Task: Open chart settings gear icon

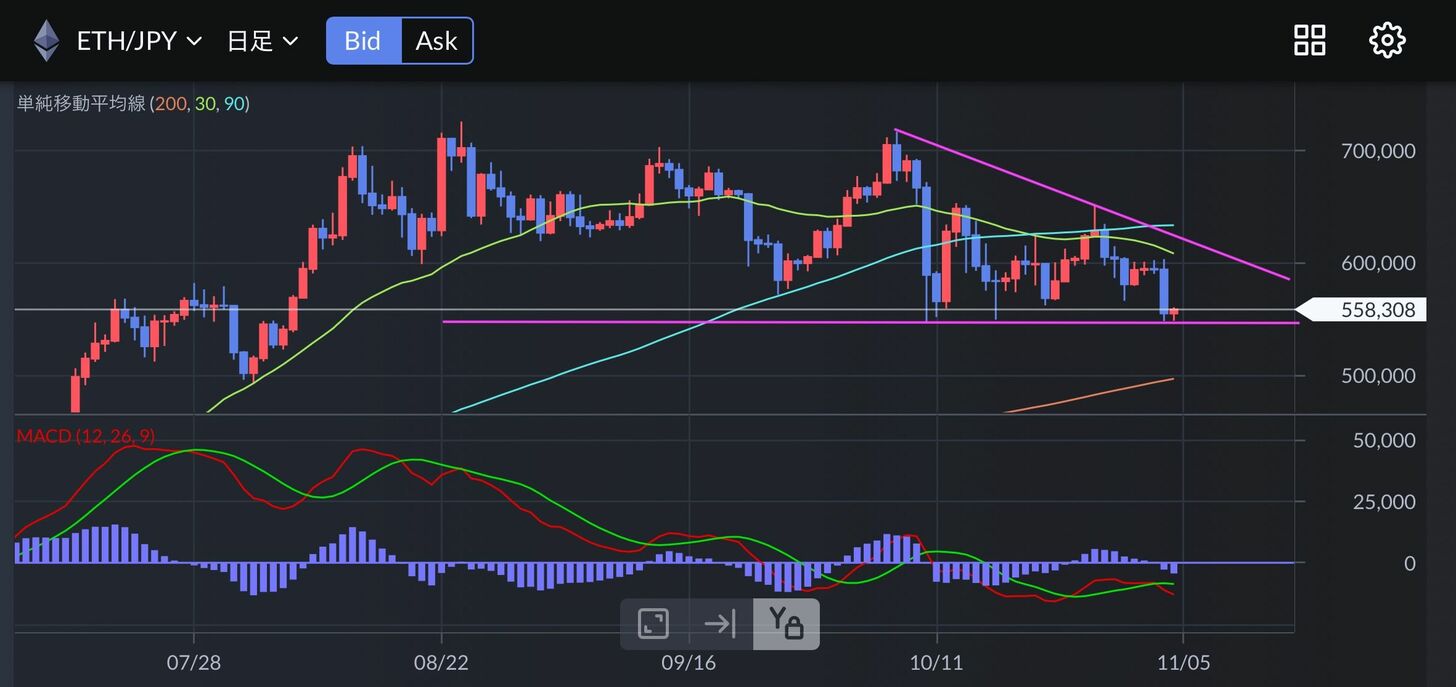Action: point(1387,41)
